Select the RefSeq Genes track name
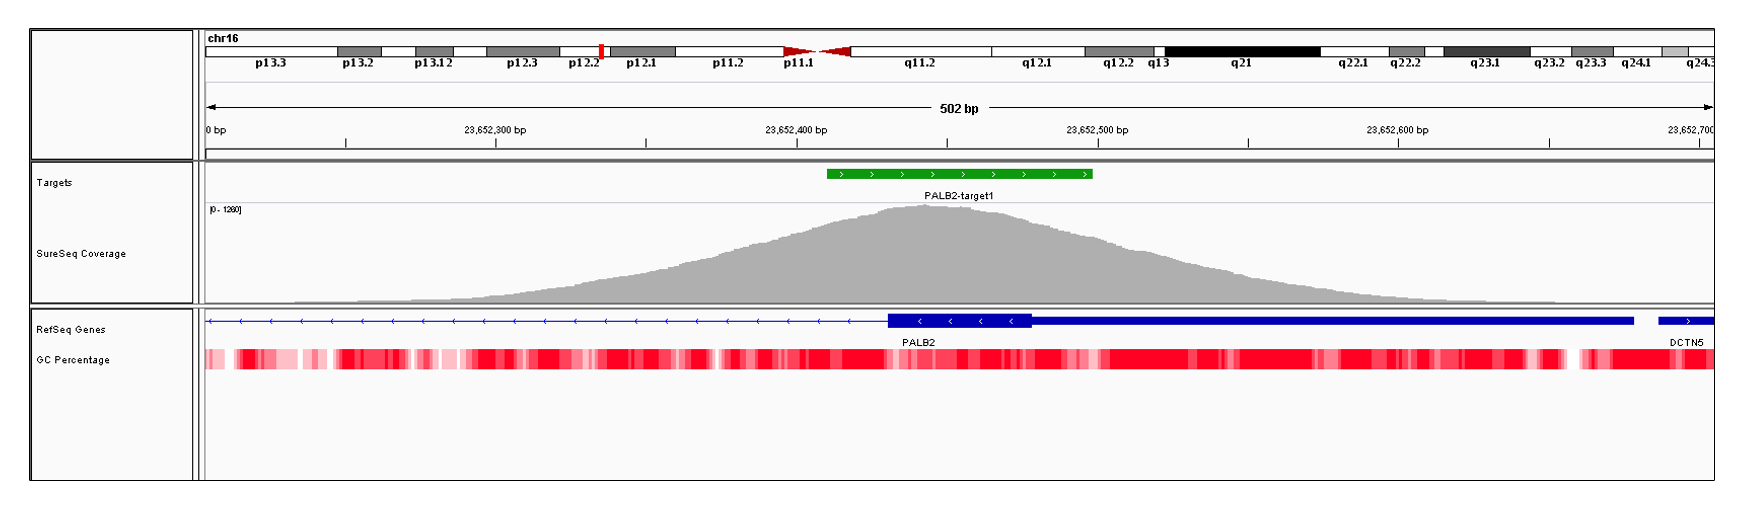 (71, 330)
